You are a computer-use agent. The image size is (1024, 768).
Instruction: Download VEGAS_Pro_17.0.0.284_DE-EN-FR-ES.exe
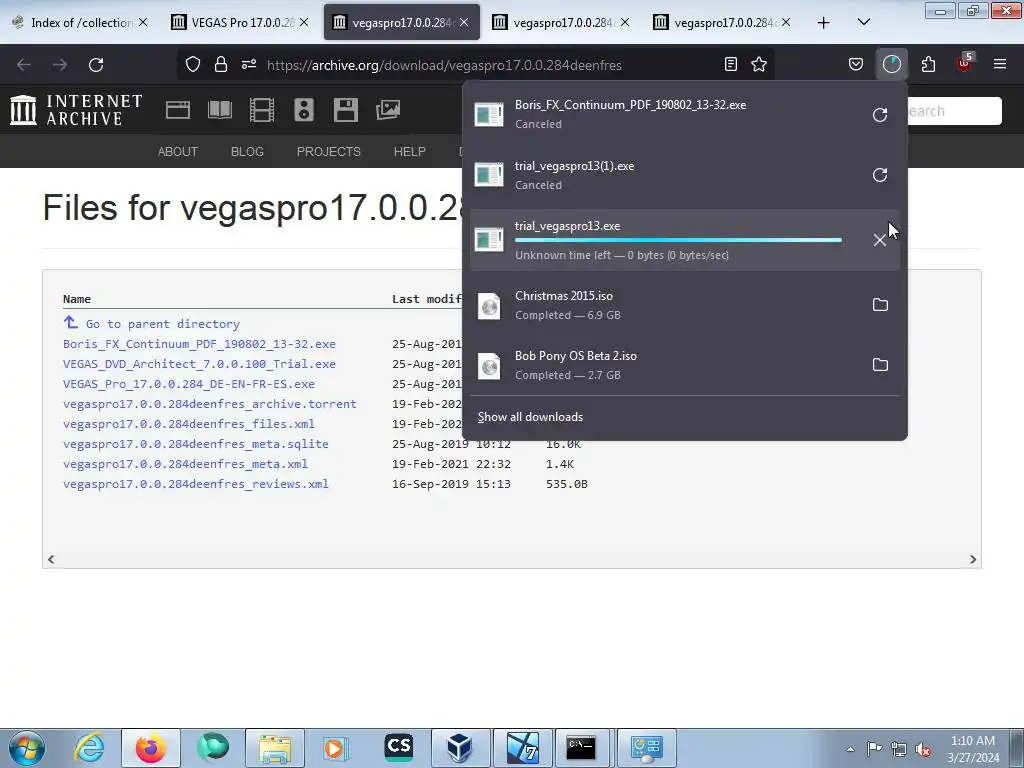pos(189,384)
